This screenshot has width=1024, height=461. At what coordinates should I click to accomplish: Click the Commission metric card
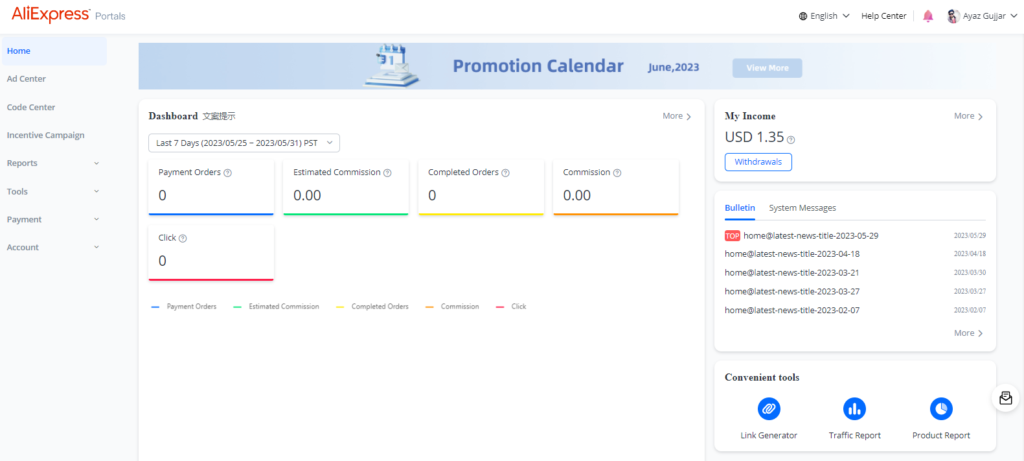click(x=616, y=187)
